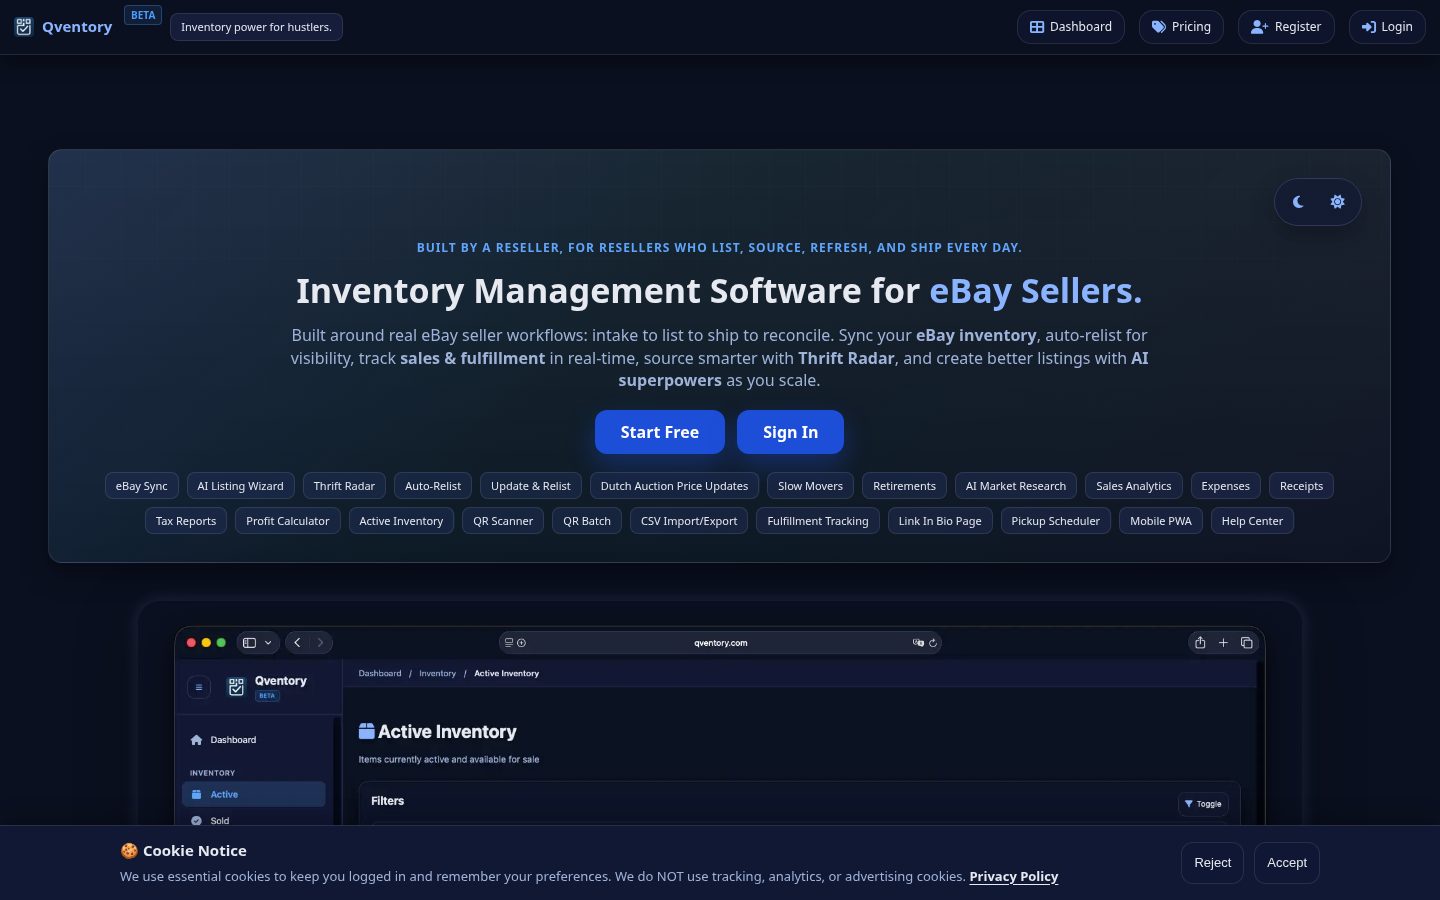Click the Active Inventory box icon in preview

367,732
